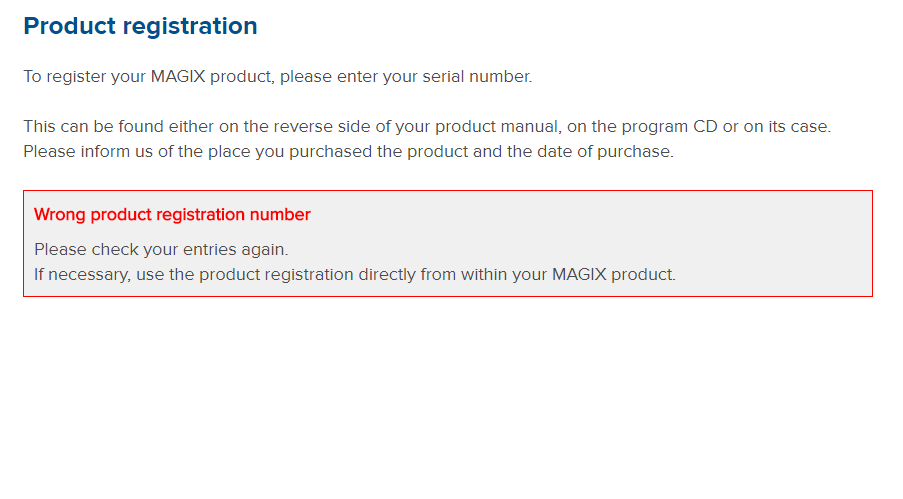The width and height of the screenshot is (903, 499).
Task: Click the empty gray area right of error title
Action: click(x=587, y=214)
